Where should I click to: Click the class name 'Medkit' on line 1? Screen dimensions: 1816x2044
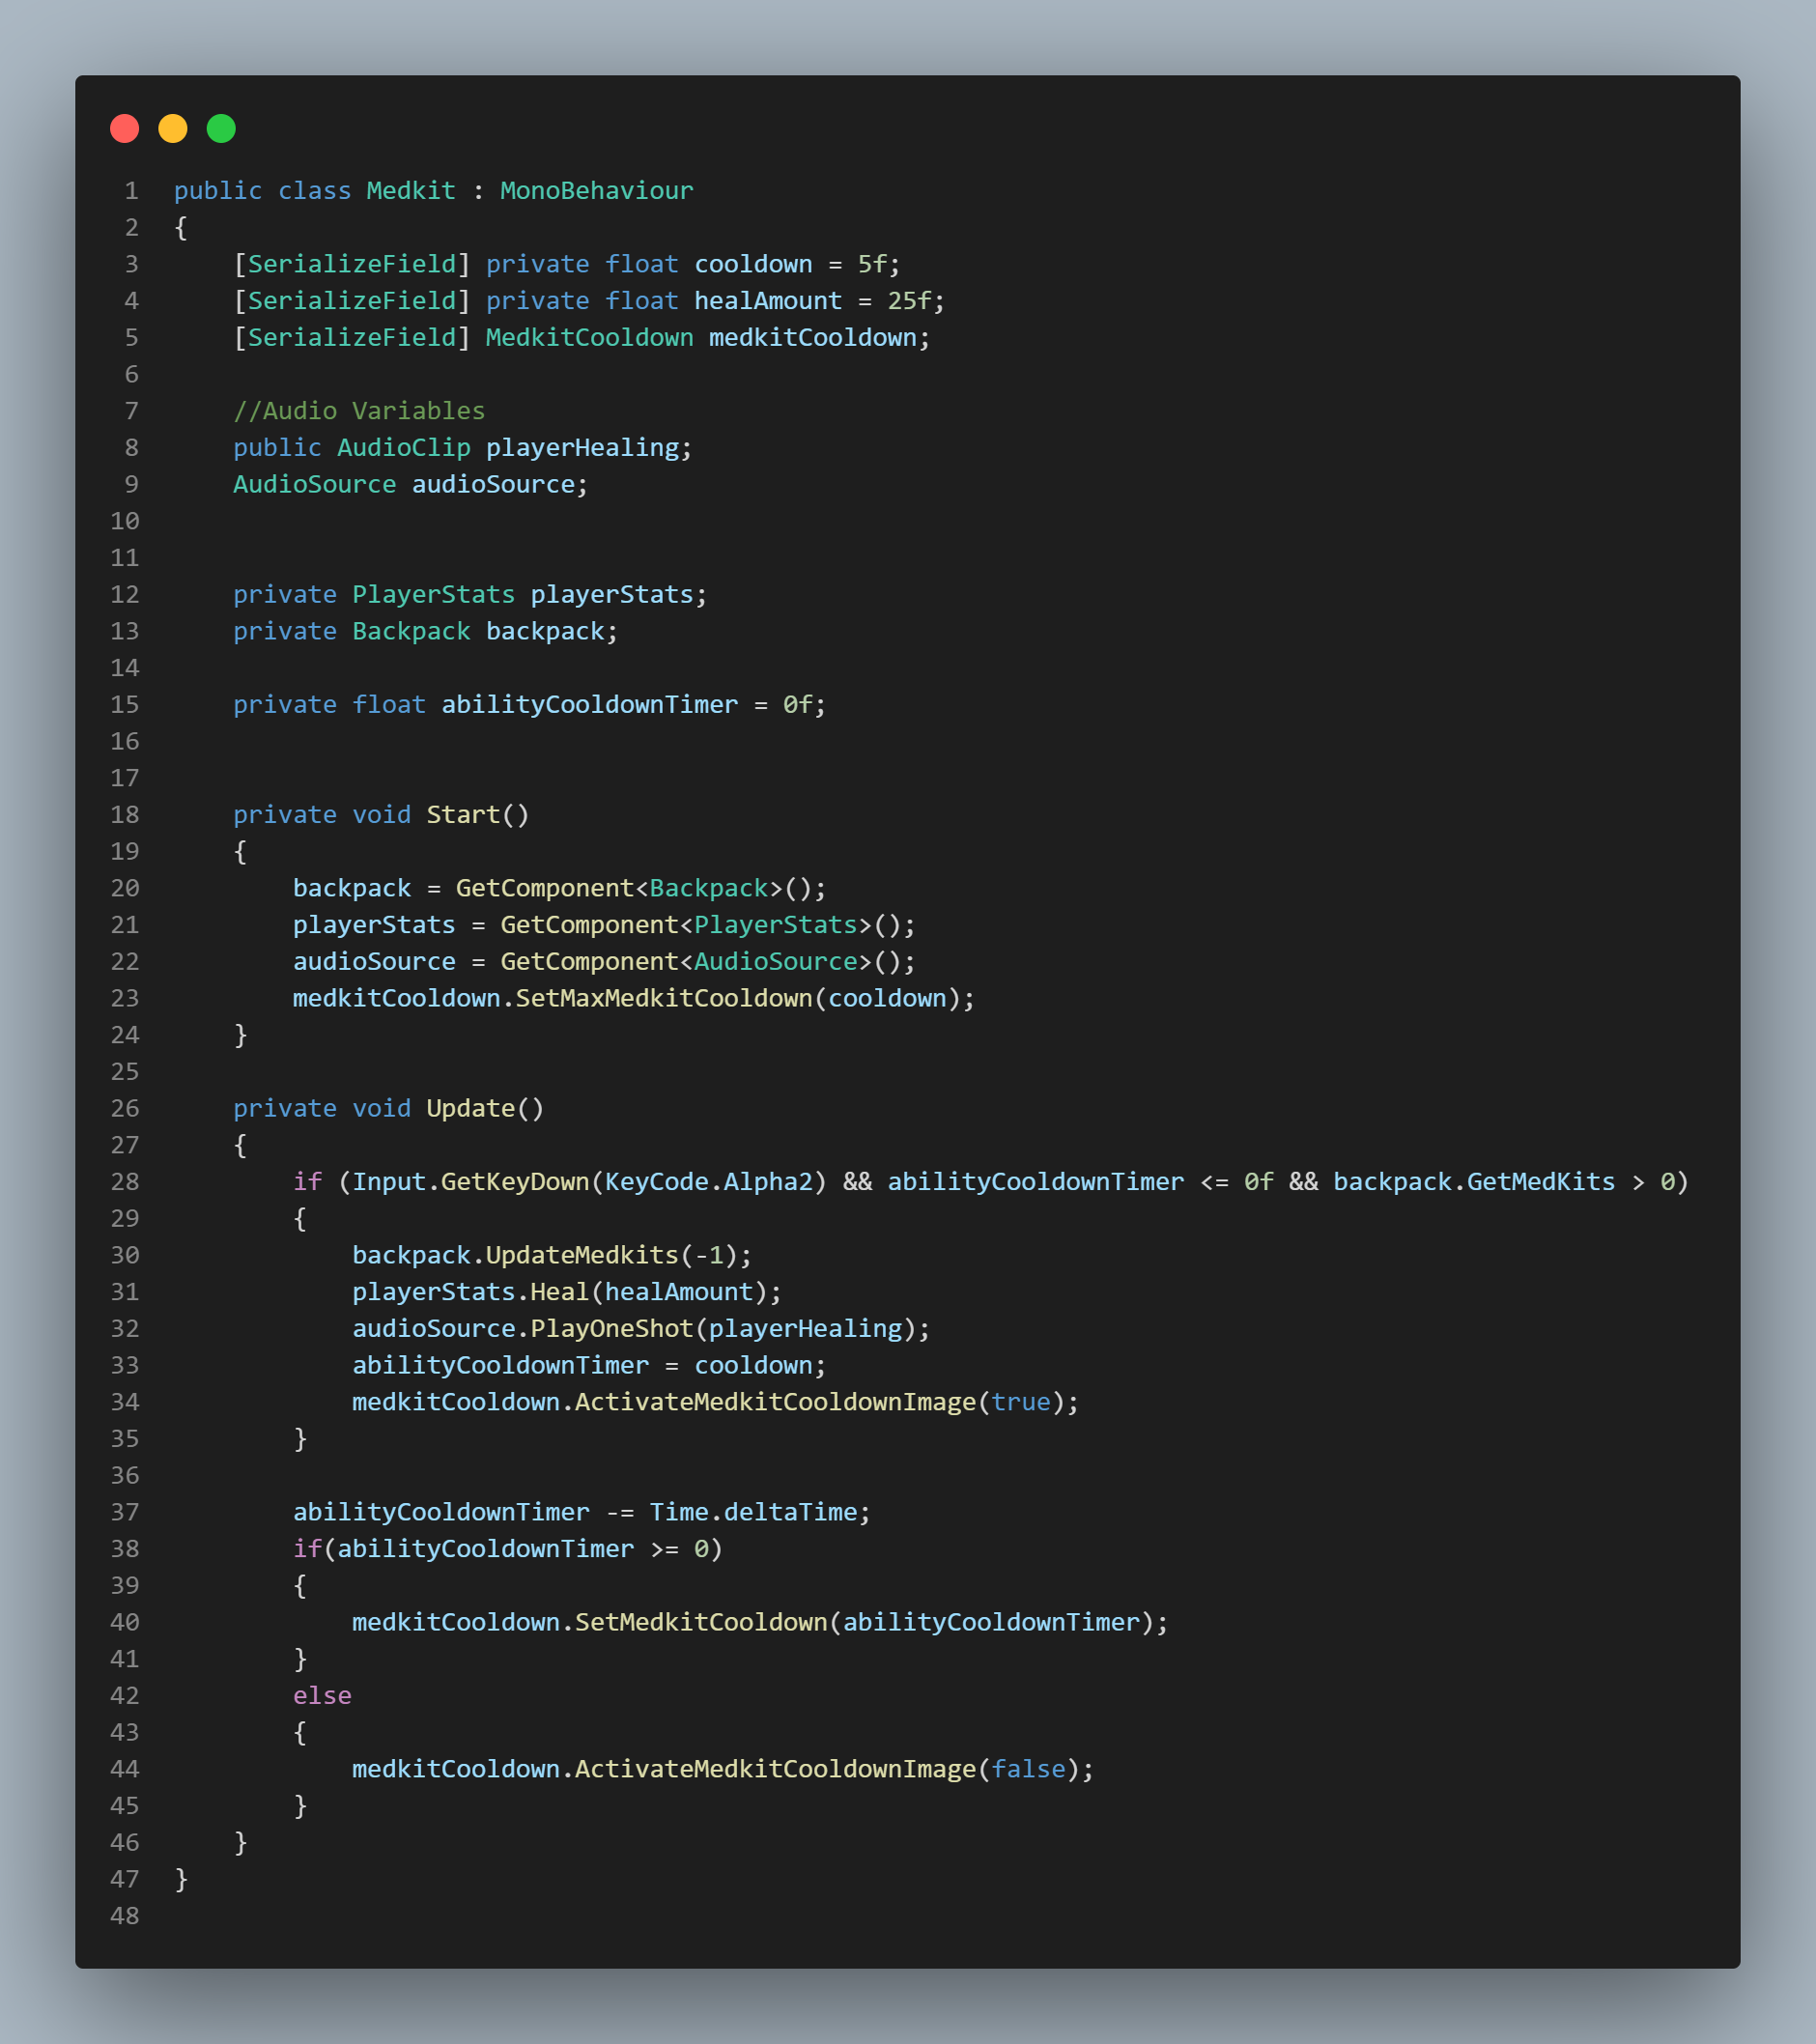tap(411, 191)
